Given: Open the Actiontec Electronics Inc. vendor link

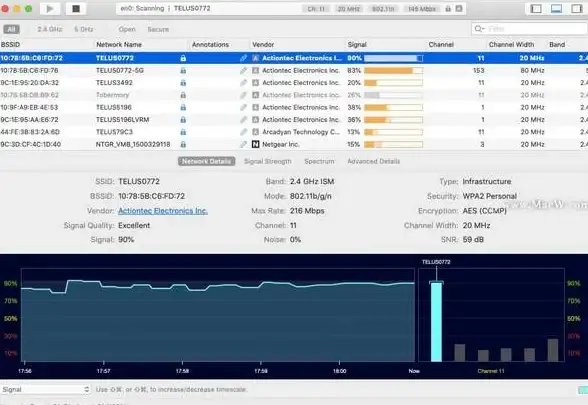Looking at the screenshot, I should pos(163,211).
